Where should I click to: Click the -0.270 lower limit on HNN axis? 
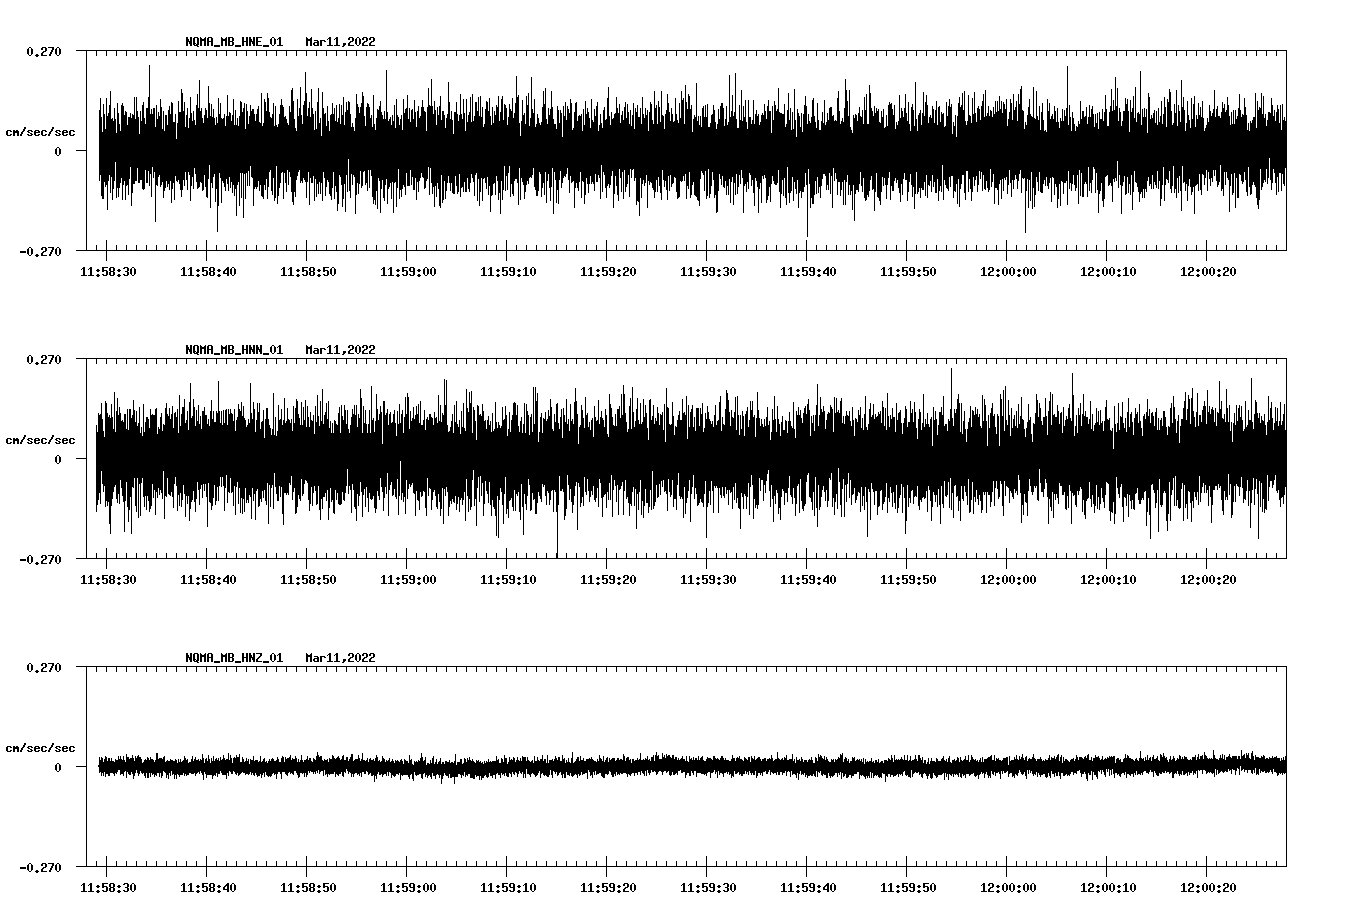pyautogui.click(x=40, y=559)
